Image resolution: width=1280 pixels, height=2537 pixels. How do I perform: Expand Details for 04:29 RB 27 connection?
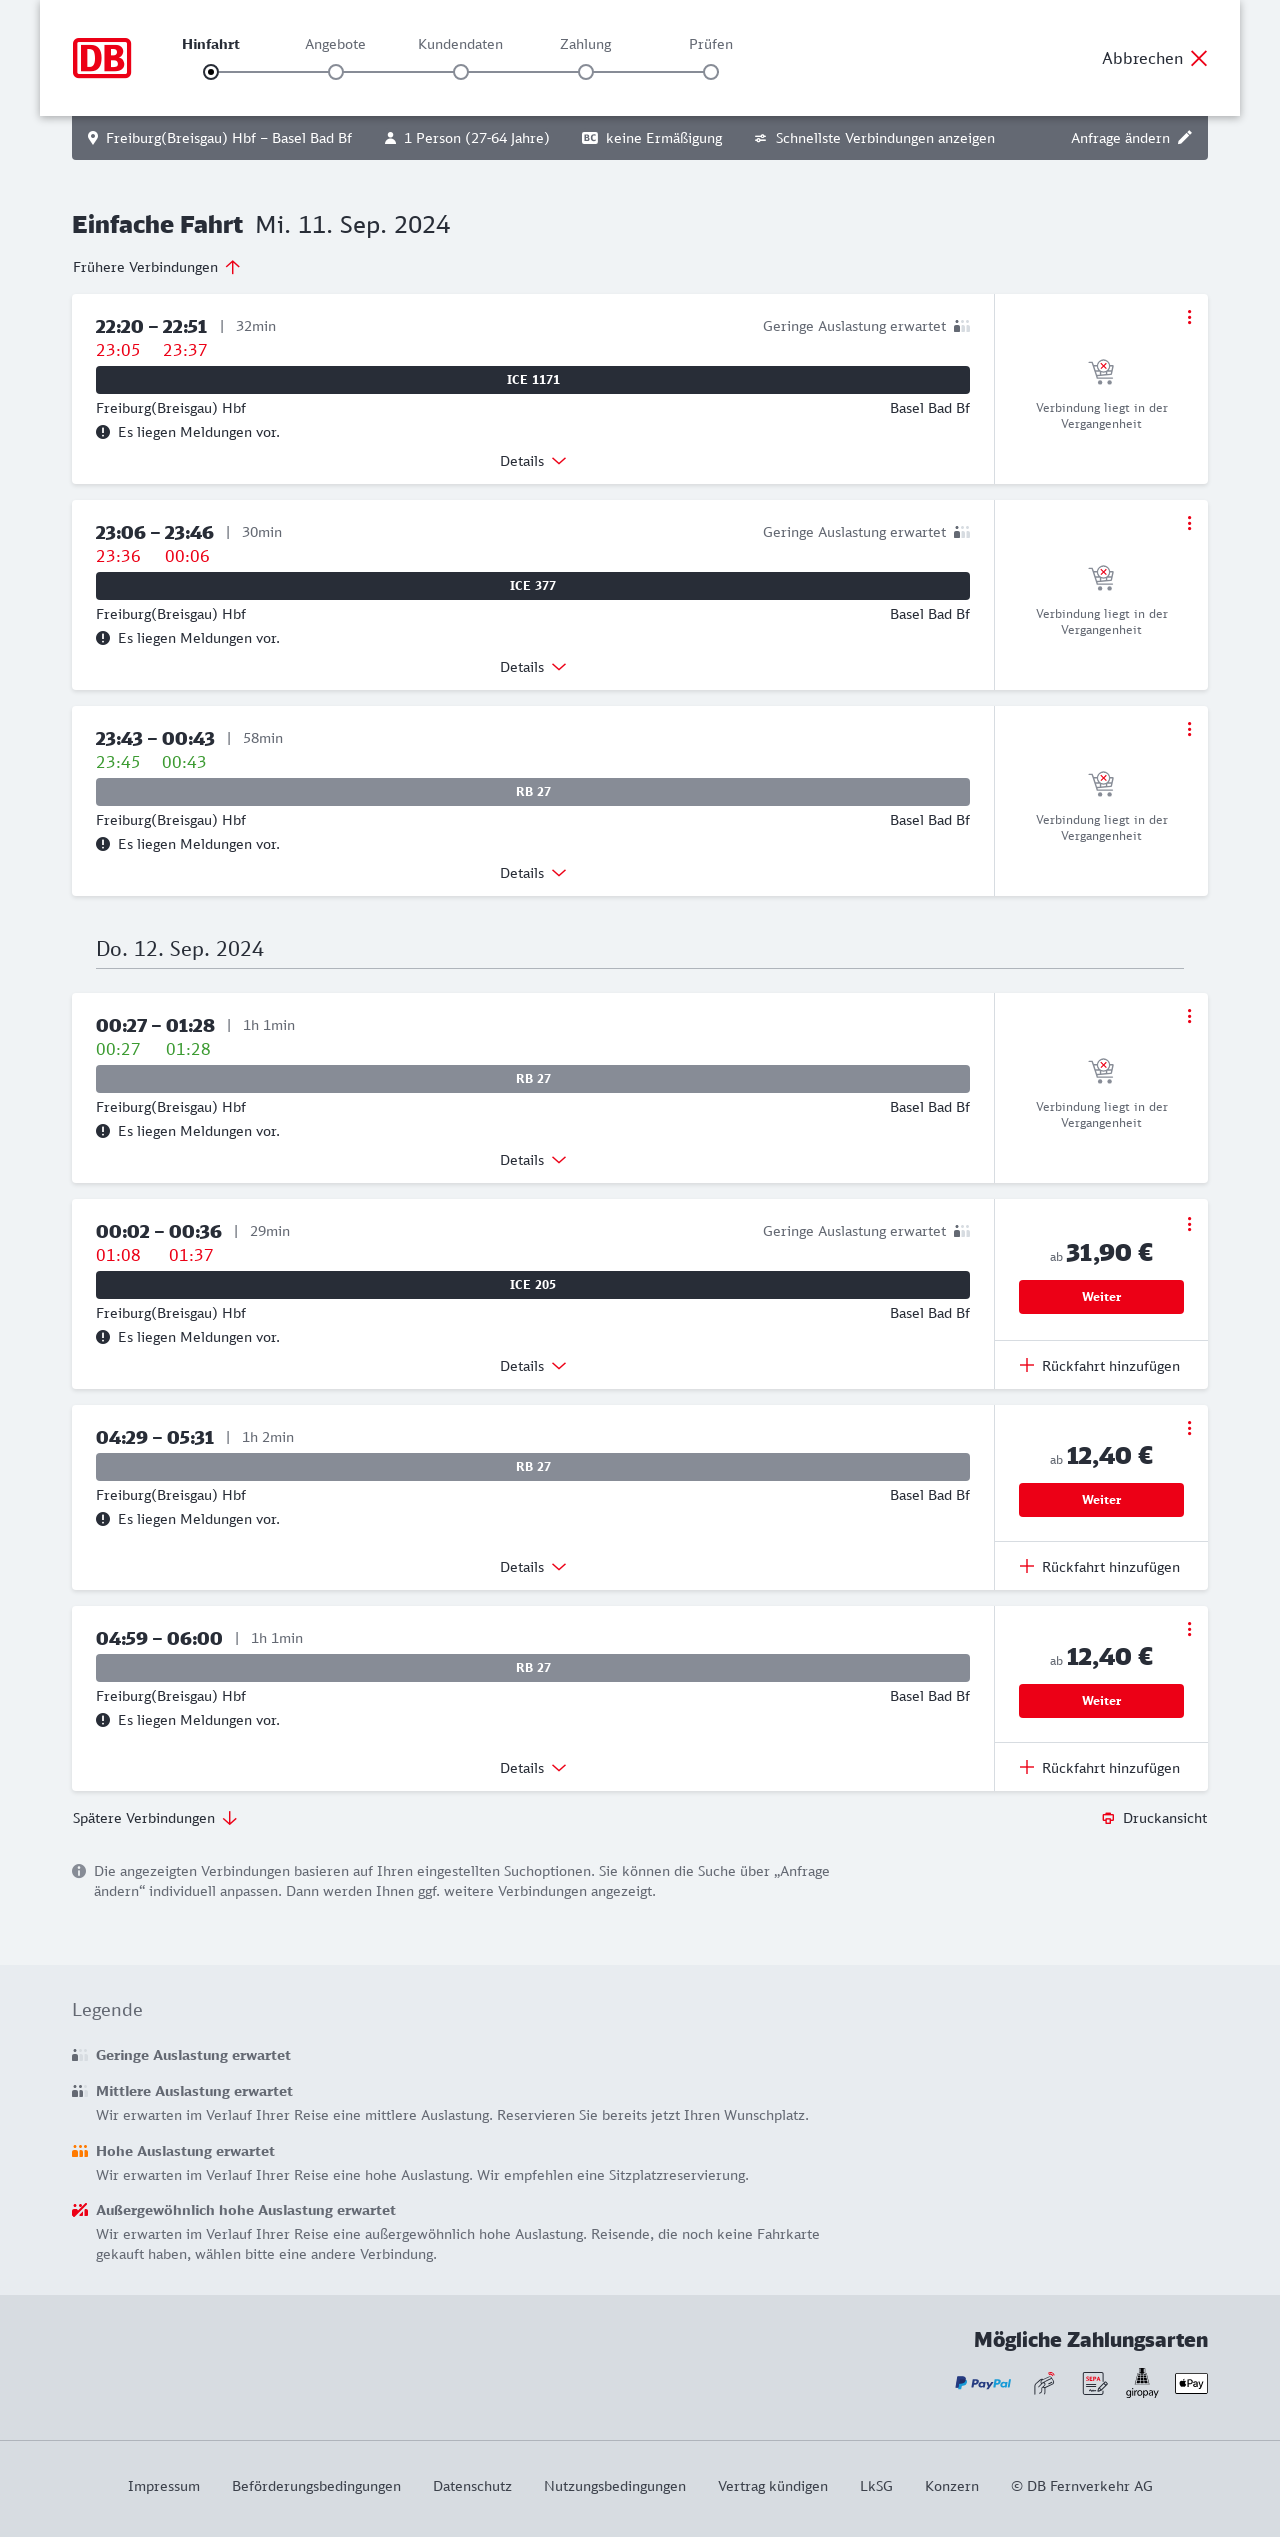[533, 1567]
